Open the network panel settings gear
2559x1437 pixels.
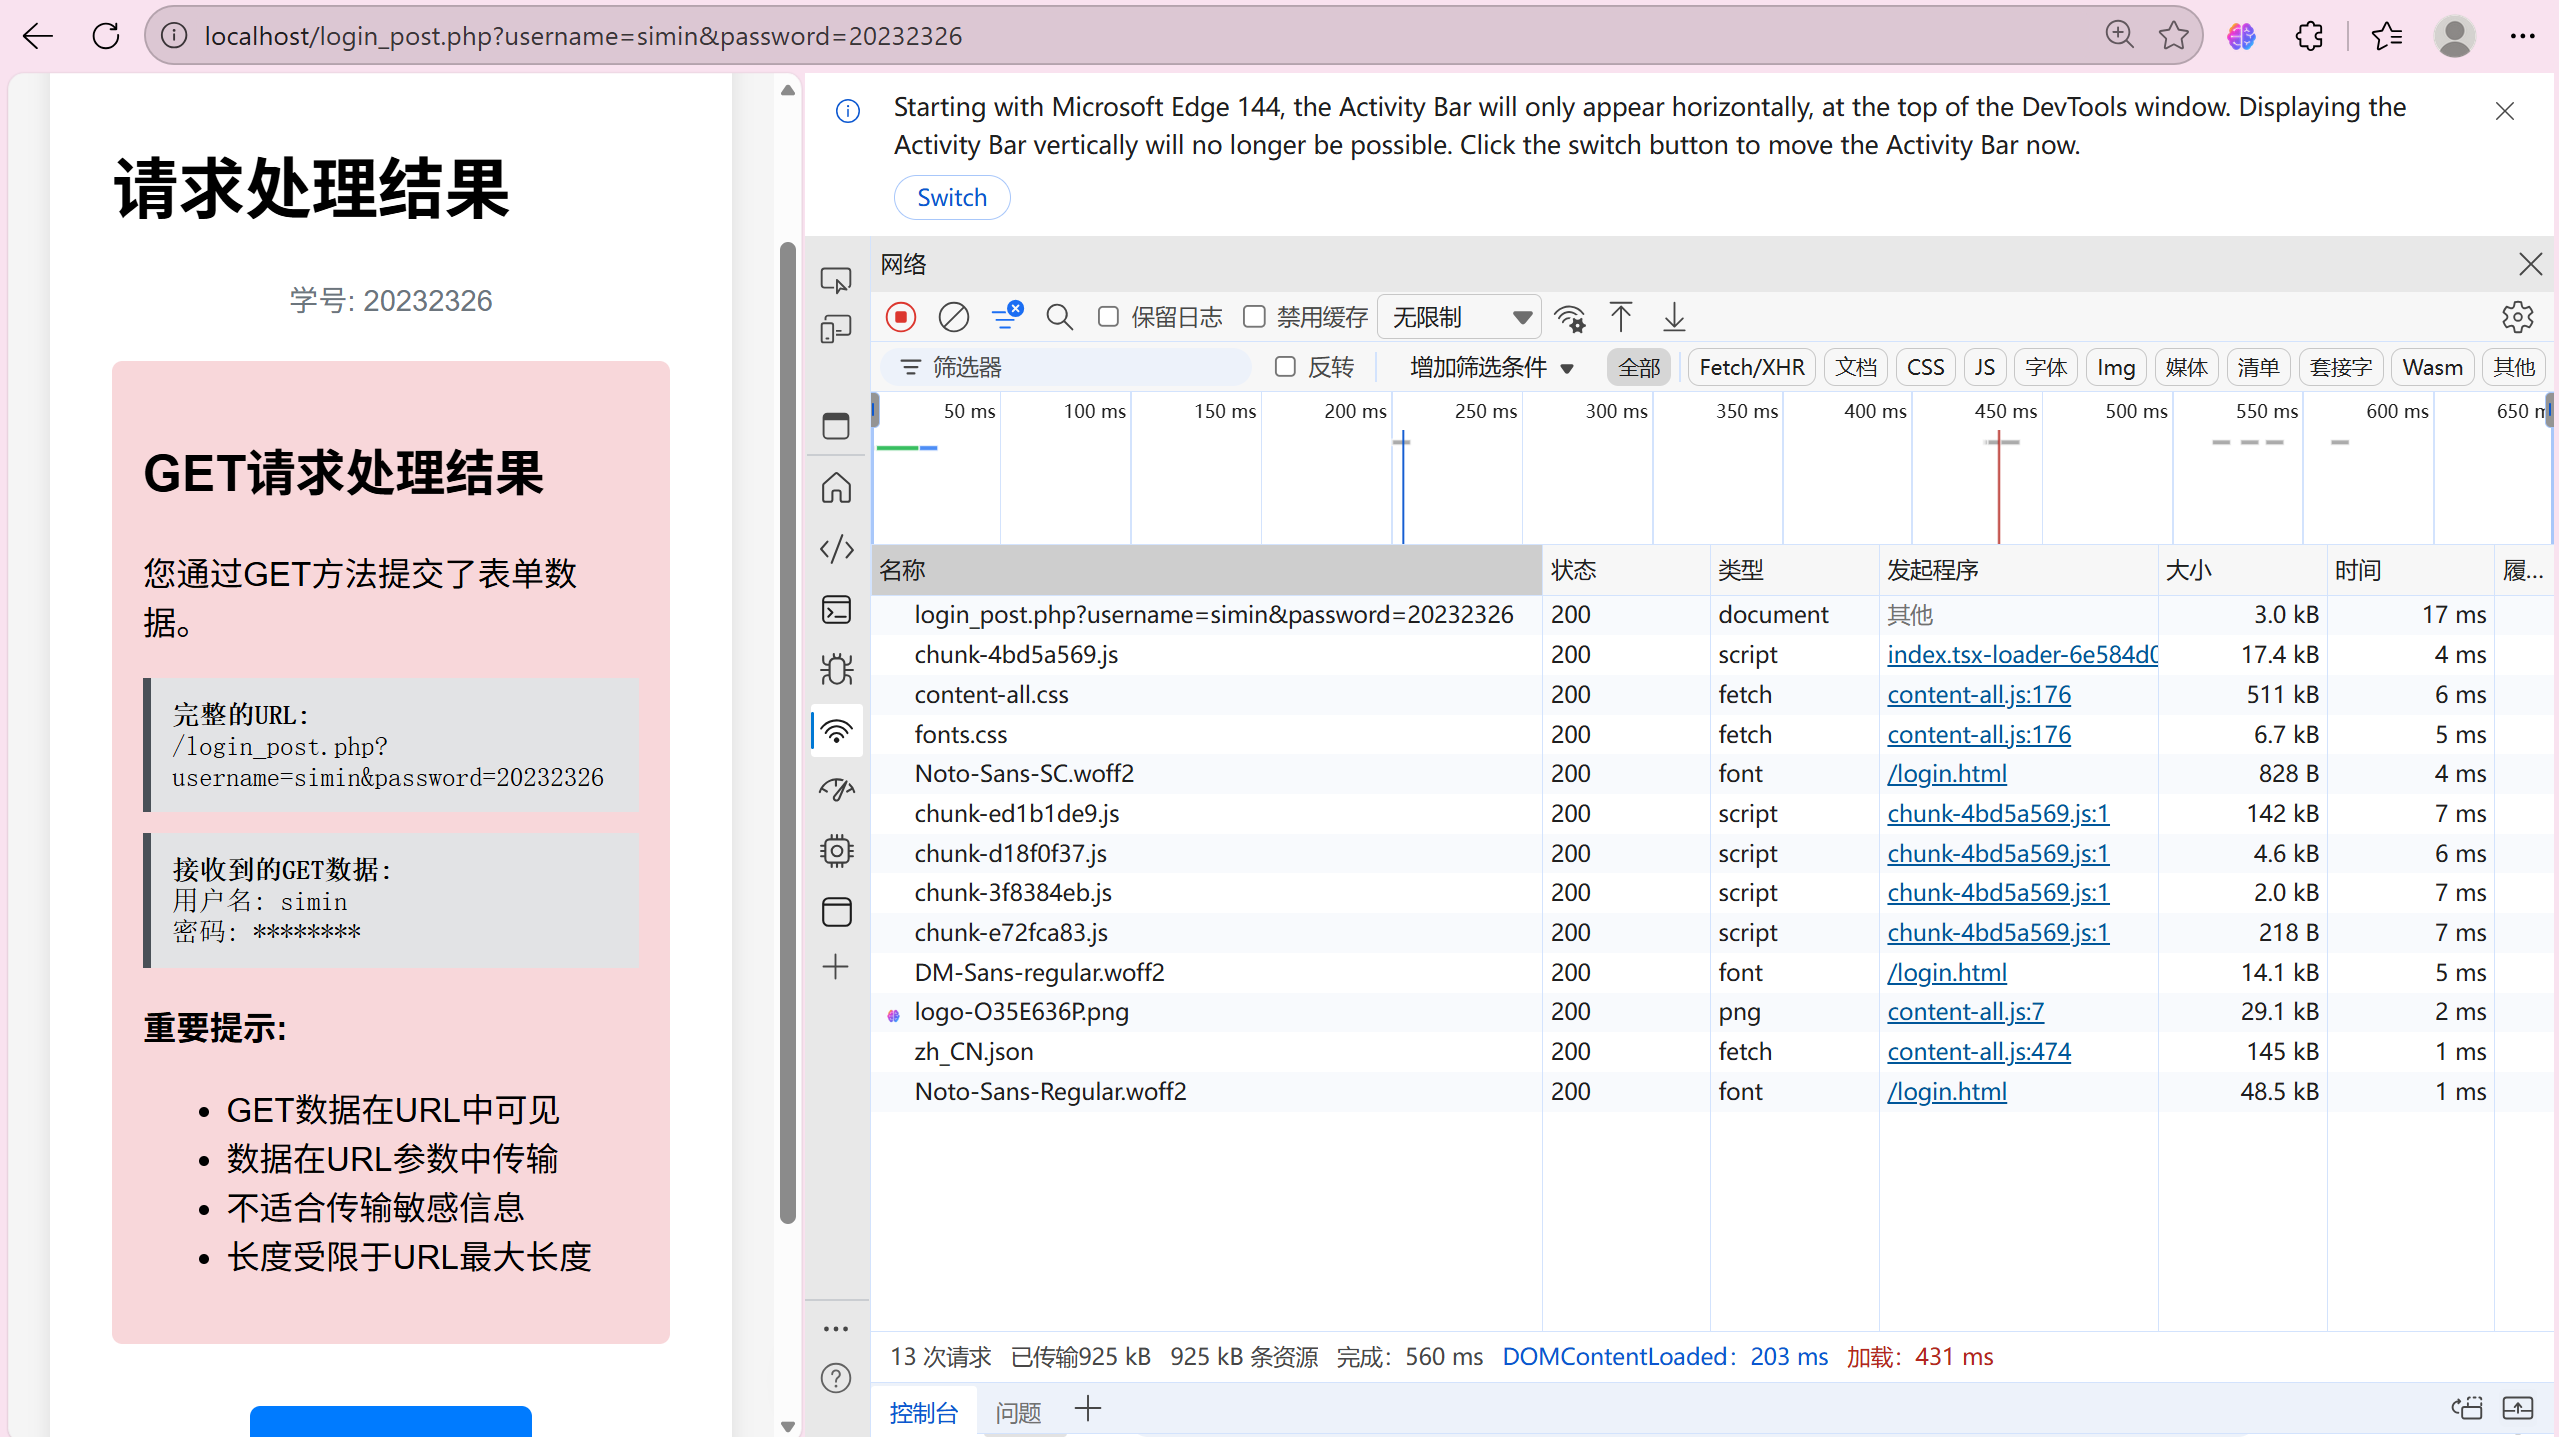tap(2517, 318)
